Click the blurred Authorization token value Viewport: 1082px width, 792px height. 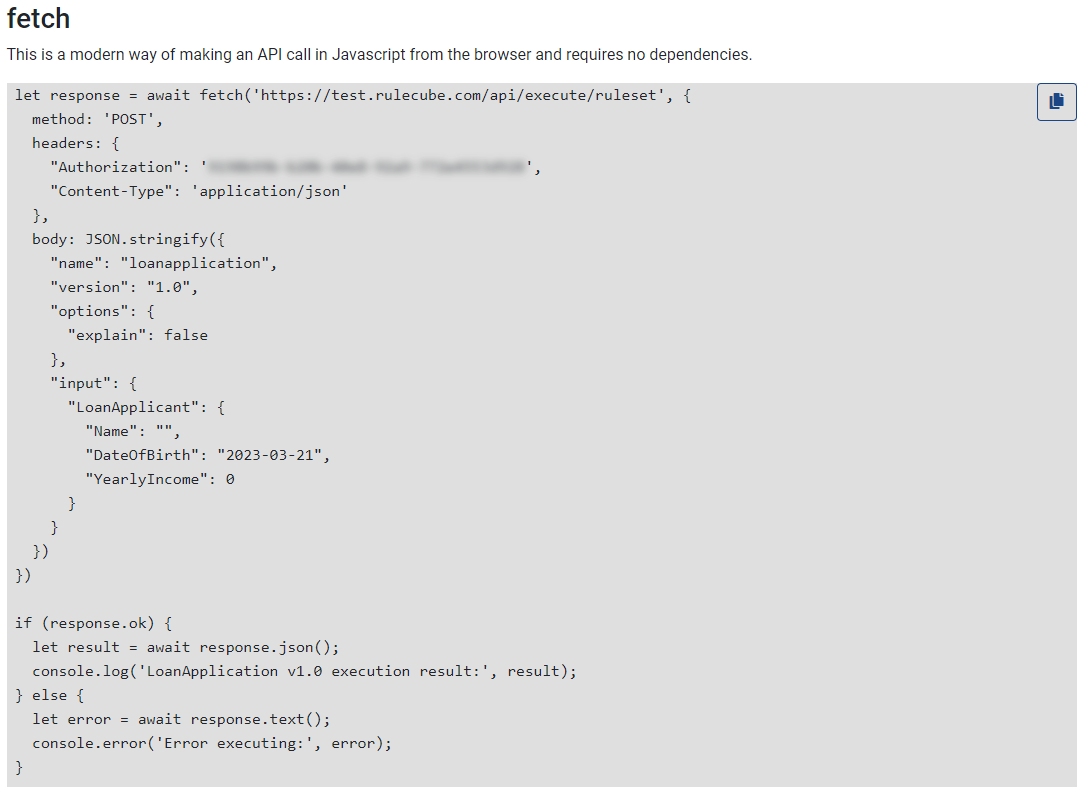pos(369,167)
